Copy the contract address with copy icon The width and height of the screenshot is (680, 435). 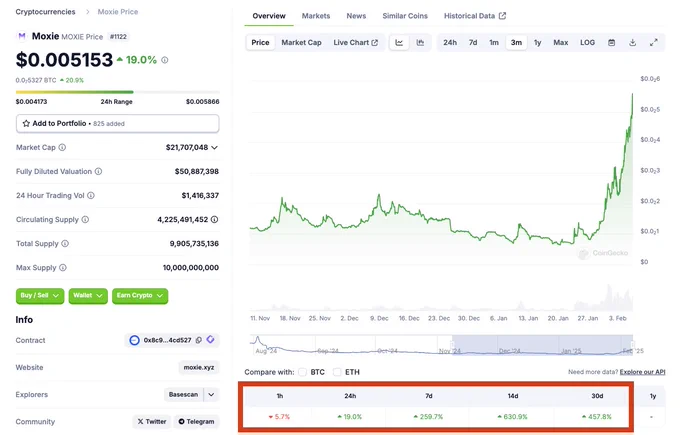(x=199, y=340)
